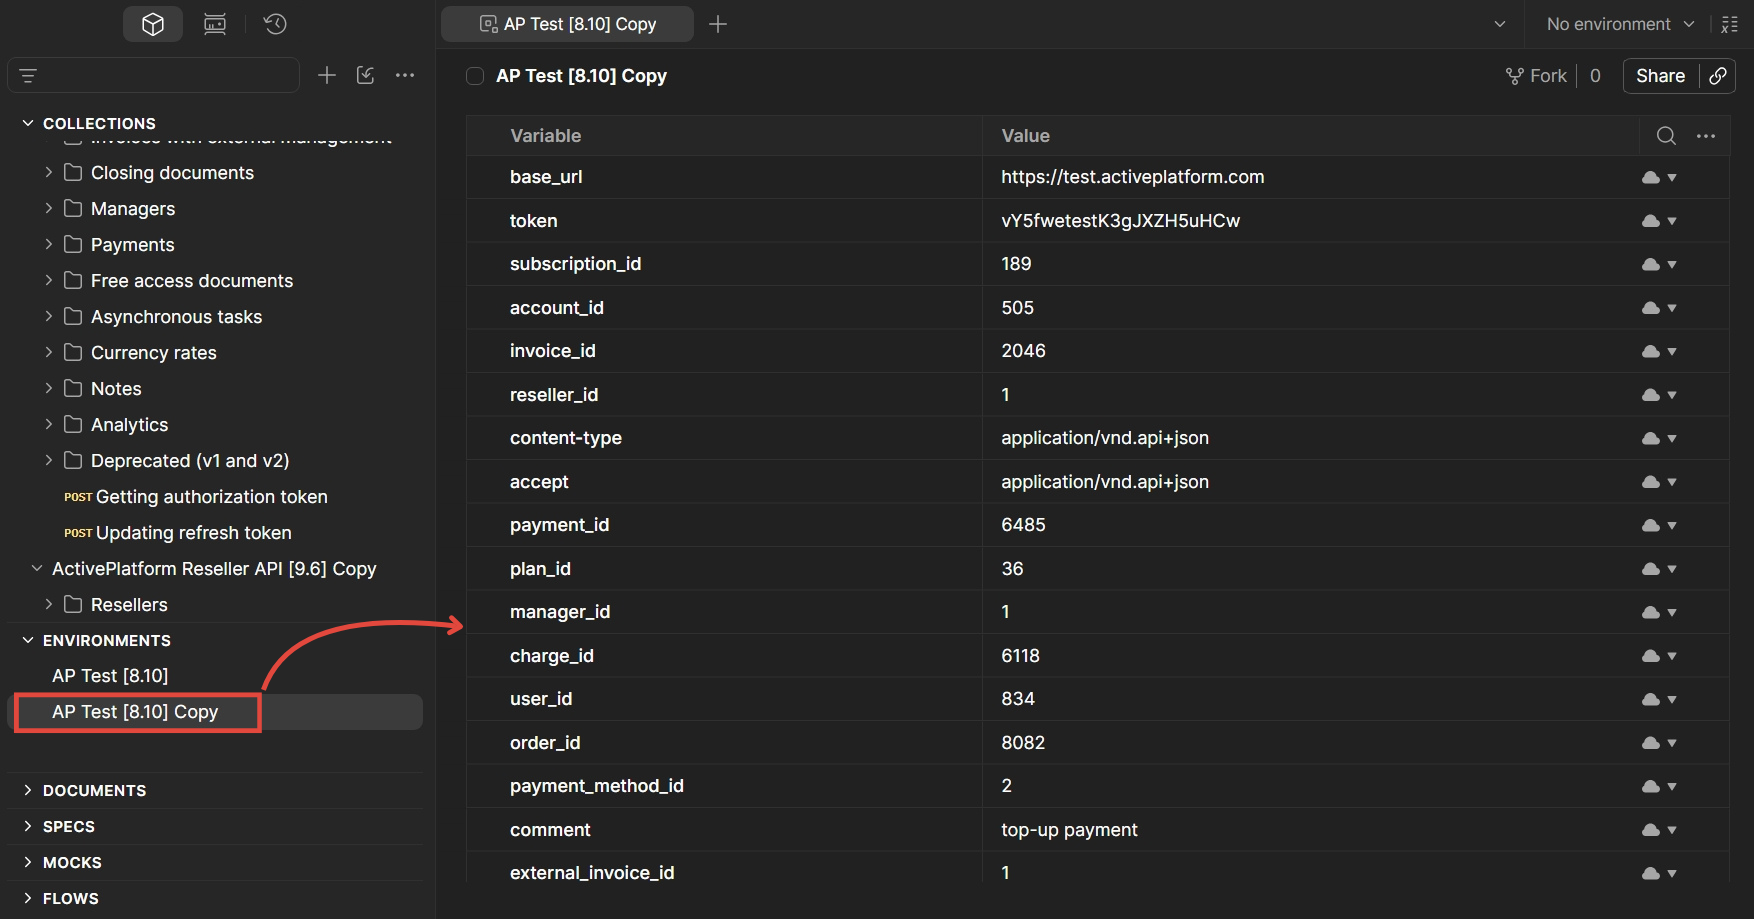Expand the FLOWS section
This screenshot has height=919, width=1754.
pyautogui.click(x=28, y=898)
